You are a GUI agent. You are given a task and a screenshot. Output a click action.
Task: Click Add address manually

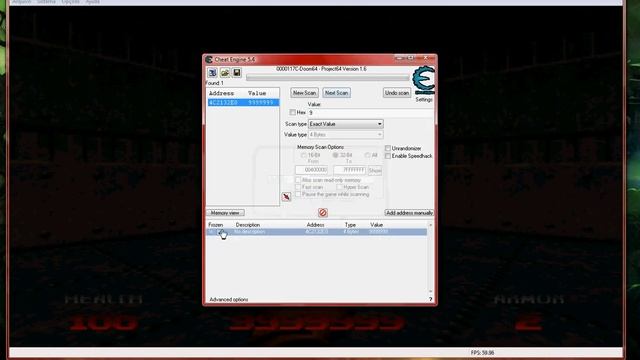tap(409, 213)
